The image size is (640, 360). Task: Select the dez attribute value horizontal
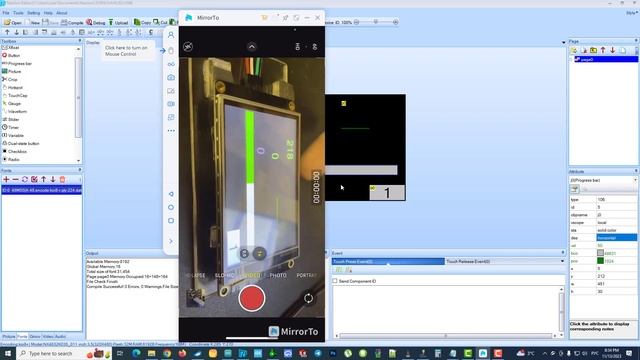(x=616, y=238)
